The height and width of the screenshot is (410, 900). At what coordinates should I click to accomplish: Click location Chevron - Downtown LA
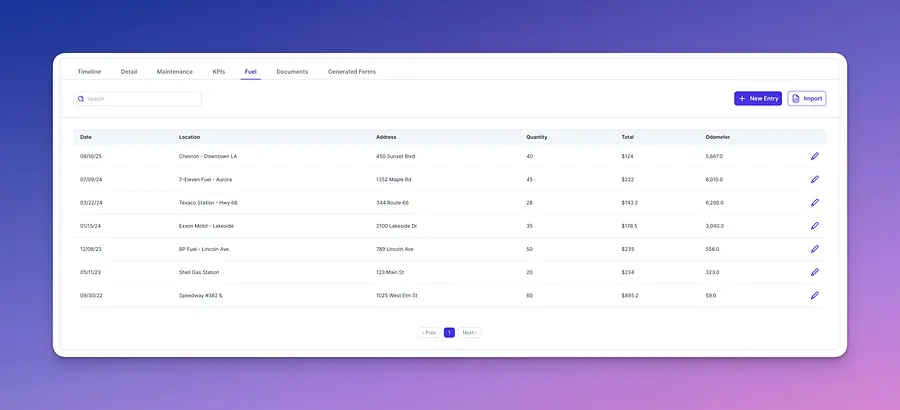pos(208,156)
